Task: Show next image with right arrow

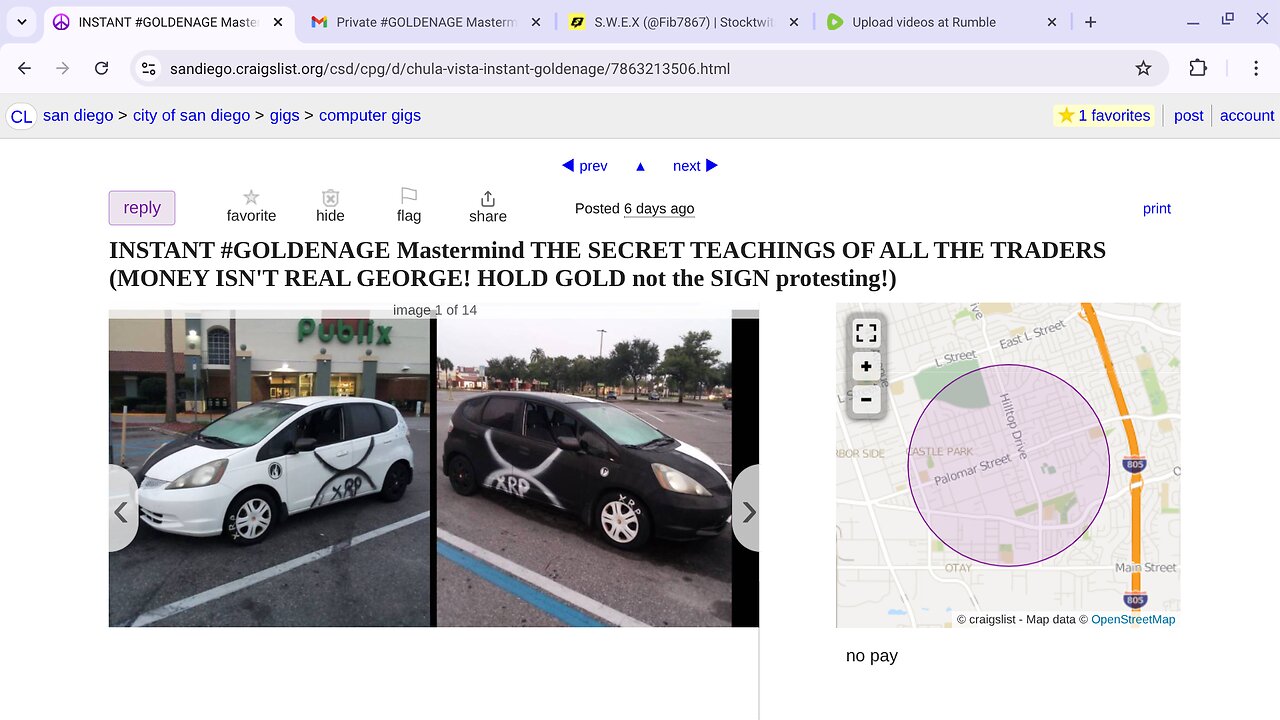Action: (x=746, y=512)
